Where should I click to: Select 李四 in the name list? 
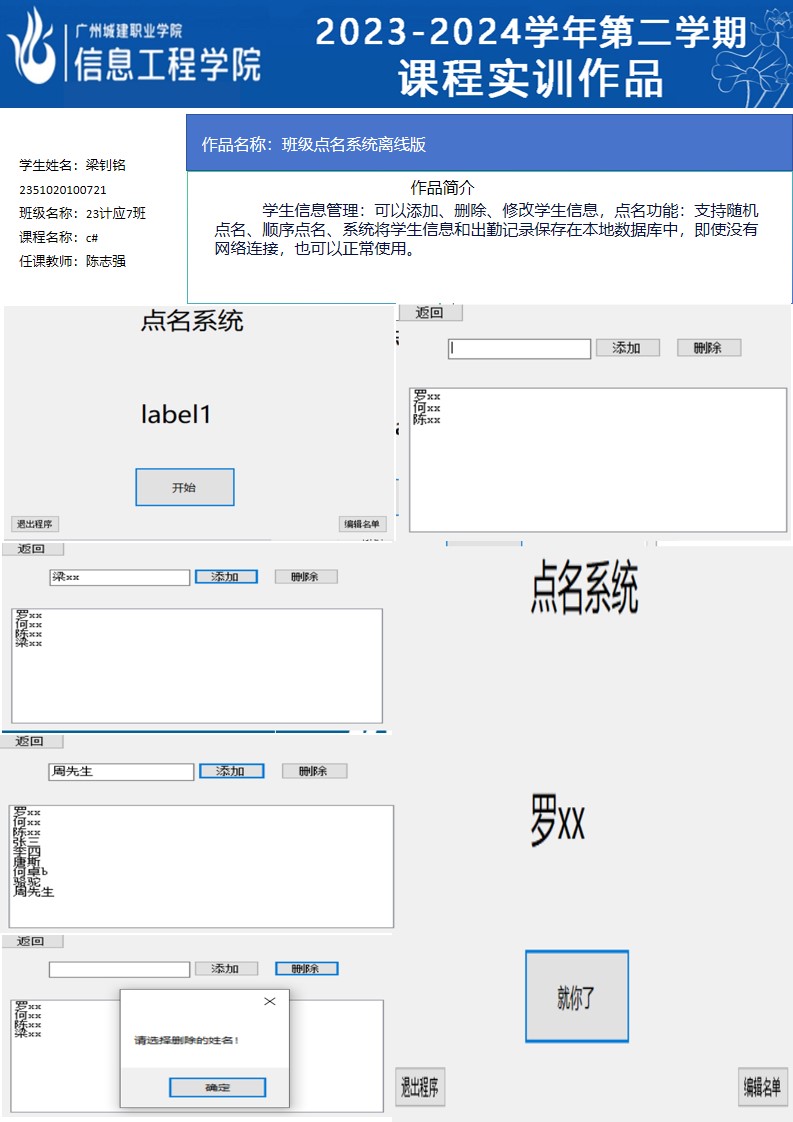27,852
